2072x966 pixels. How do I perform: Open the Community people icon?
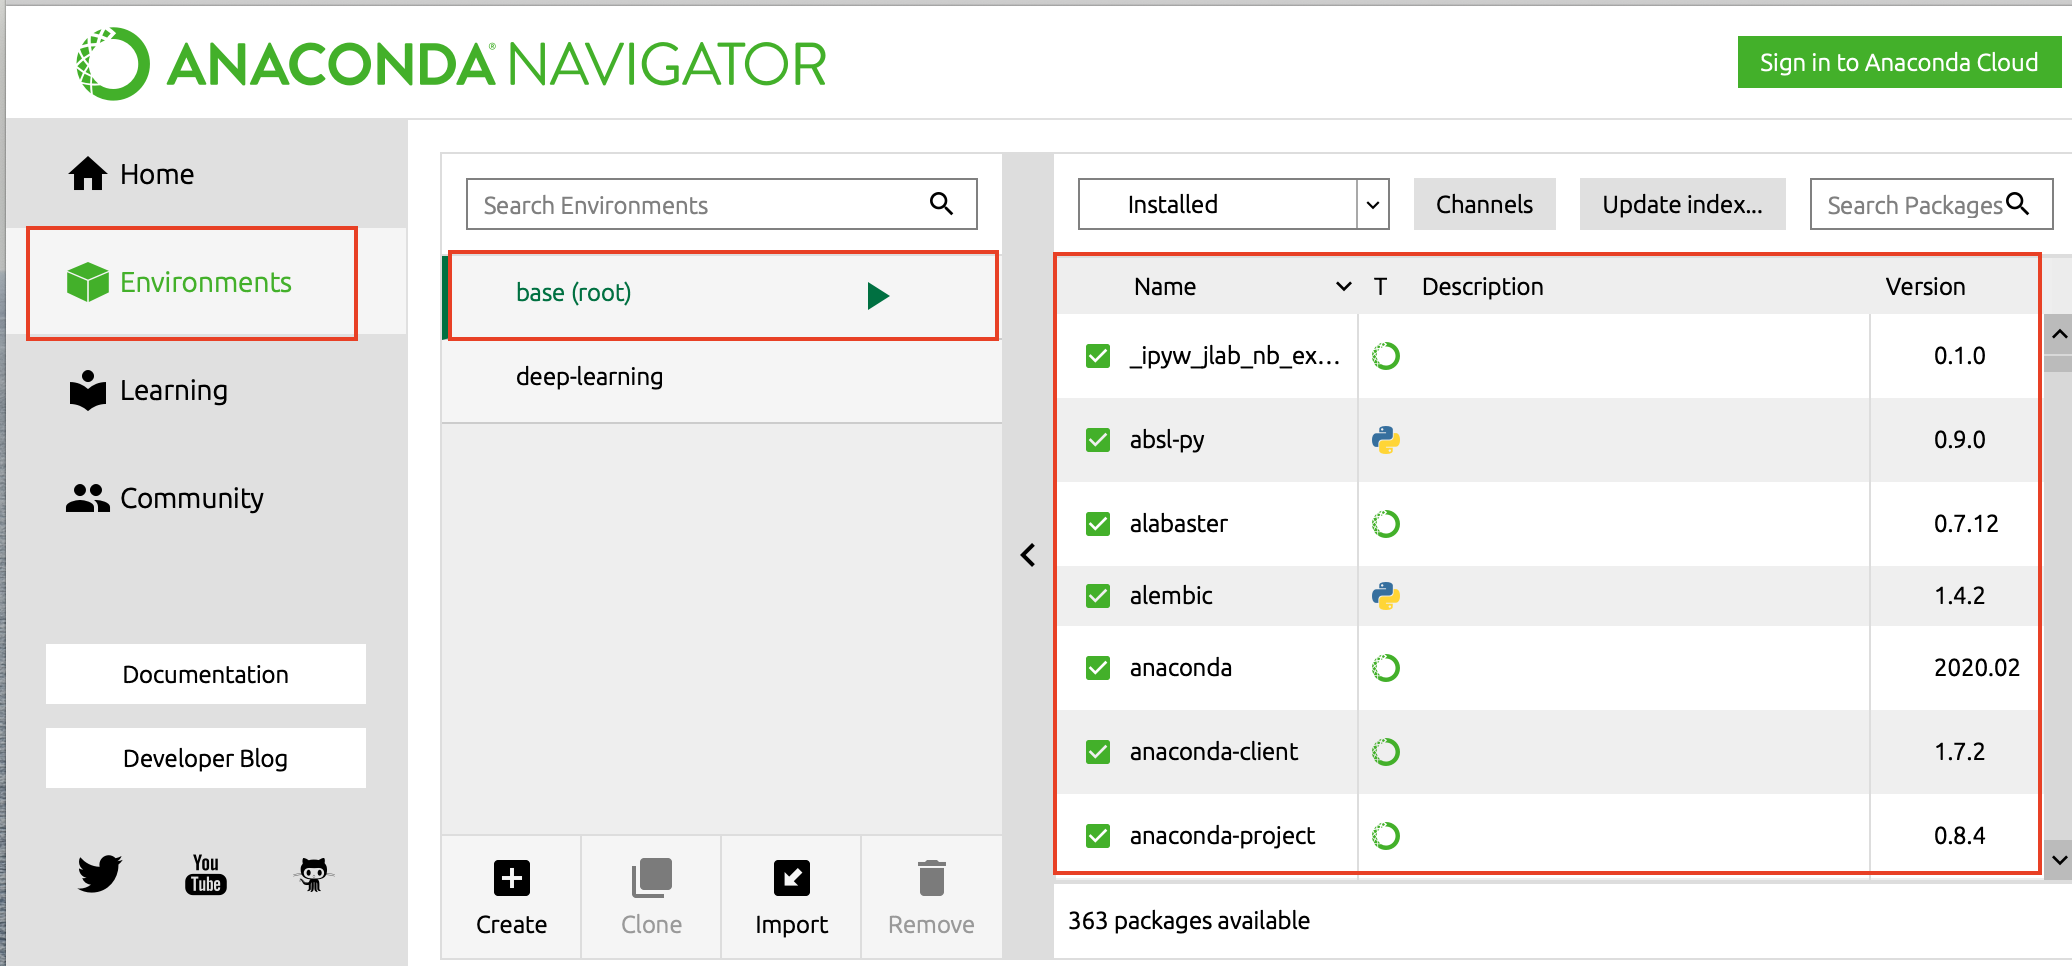[x=88, y=496]
